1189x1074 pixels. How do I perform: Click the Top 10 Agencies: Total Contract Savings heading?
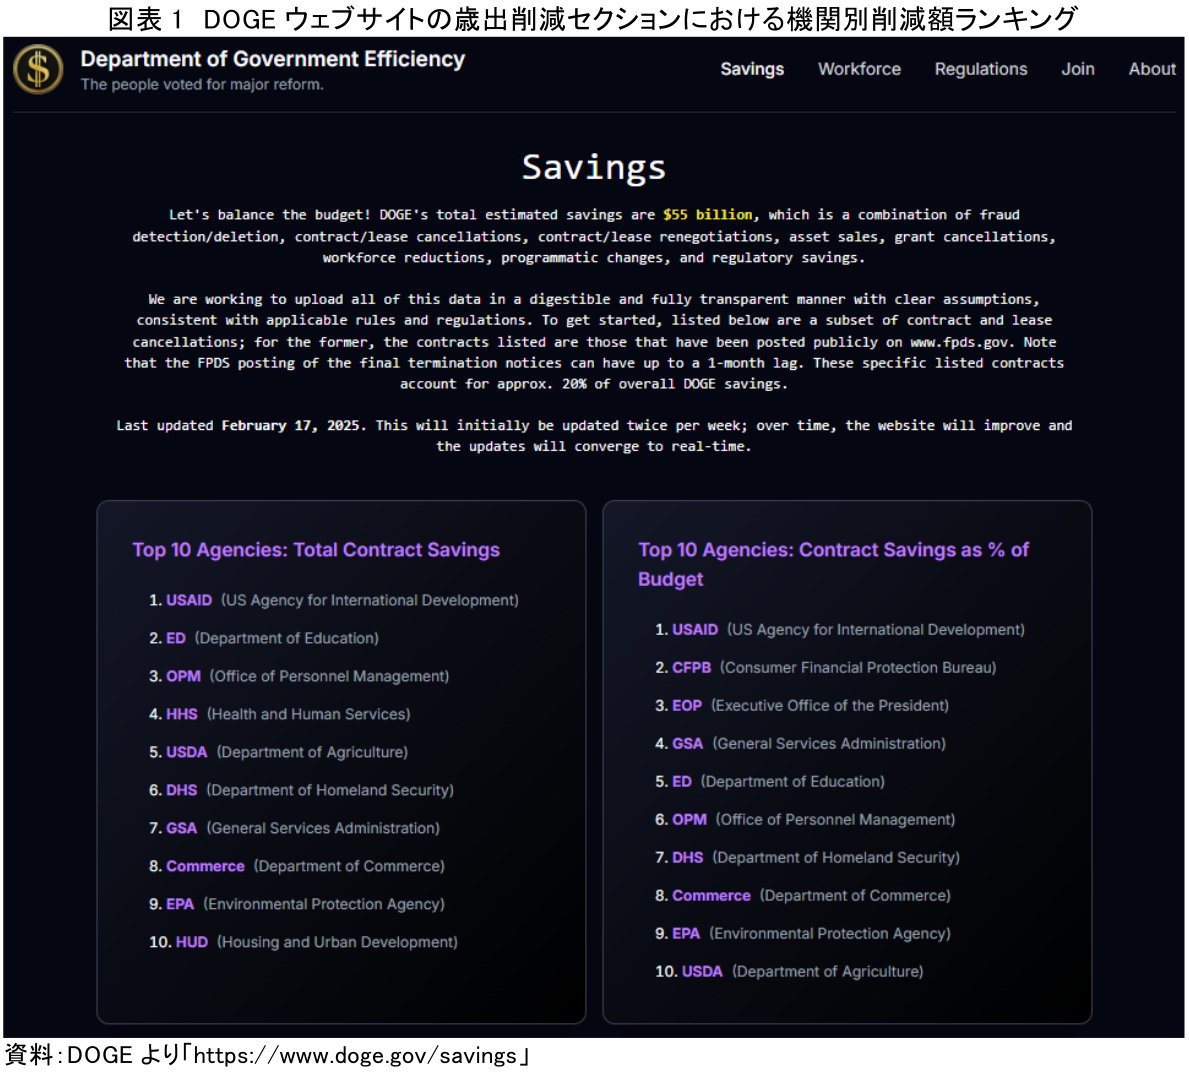point(316,550)
